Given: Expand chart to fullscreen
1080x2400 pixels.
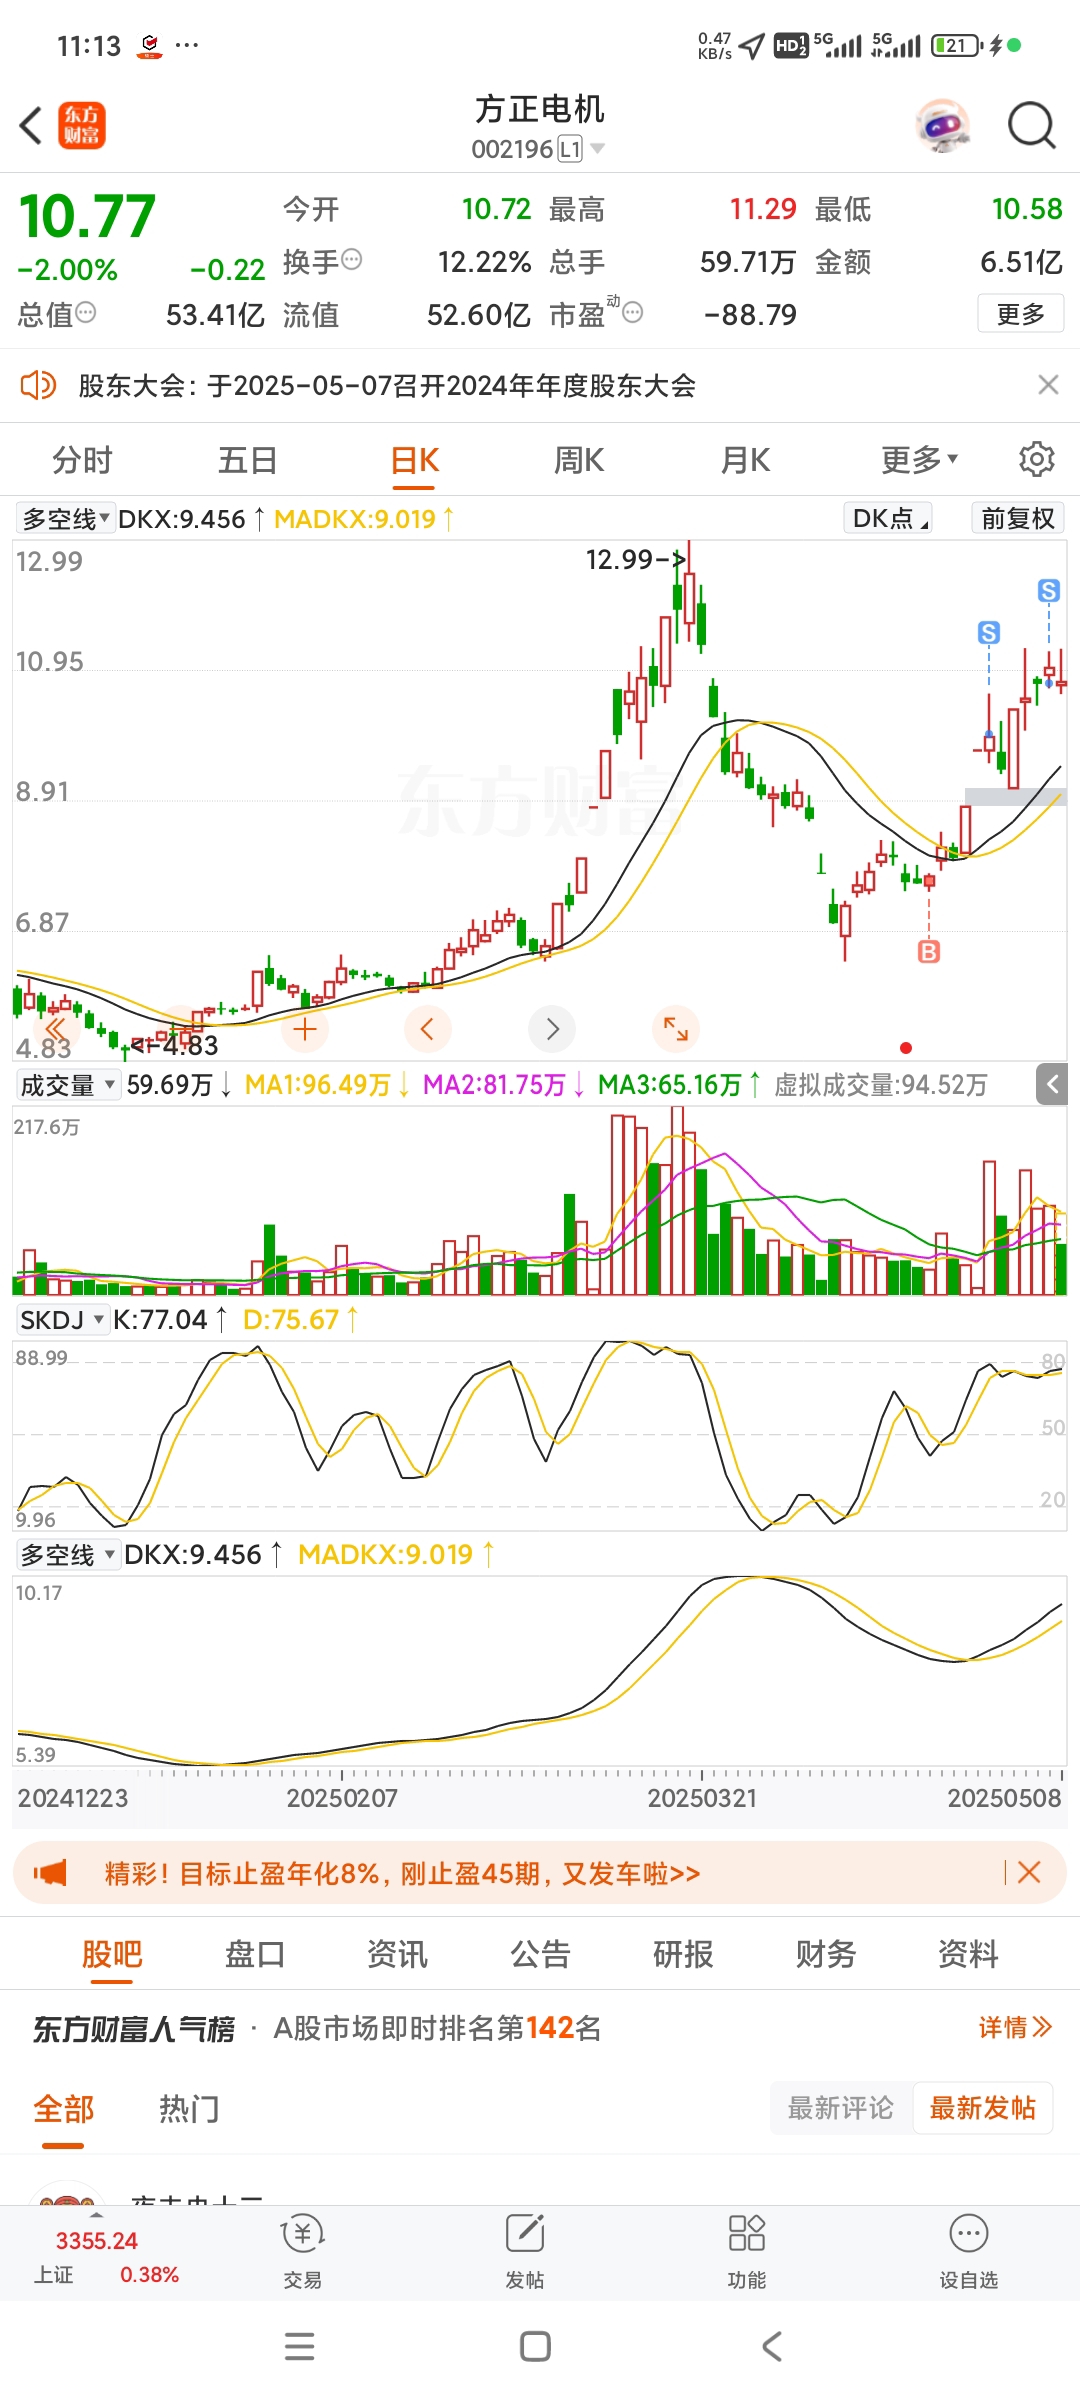Looking at the screenshot, I should [676, 1029].
